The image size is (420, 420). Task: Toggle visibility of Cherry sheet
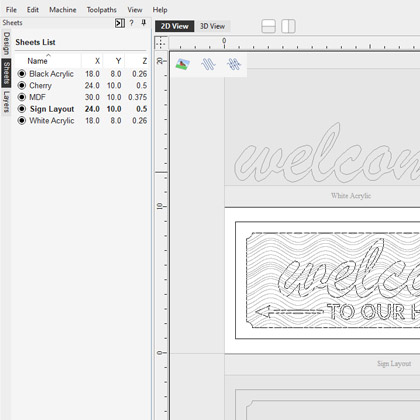point(22,85)
